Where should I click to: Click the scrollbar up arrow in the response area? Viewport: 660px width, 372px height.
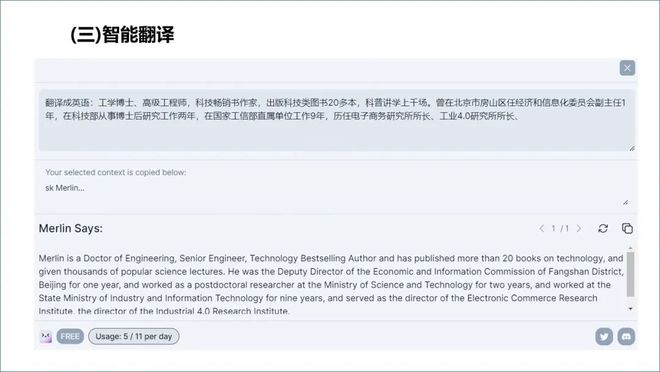click(x=631, y=248)
